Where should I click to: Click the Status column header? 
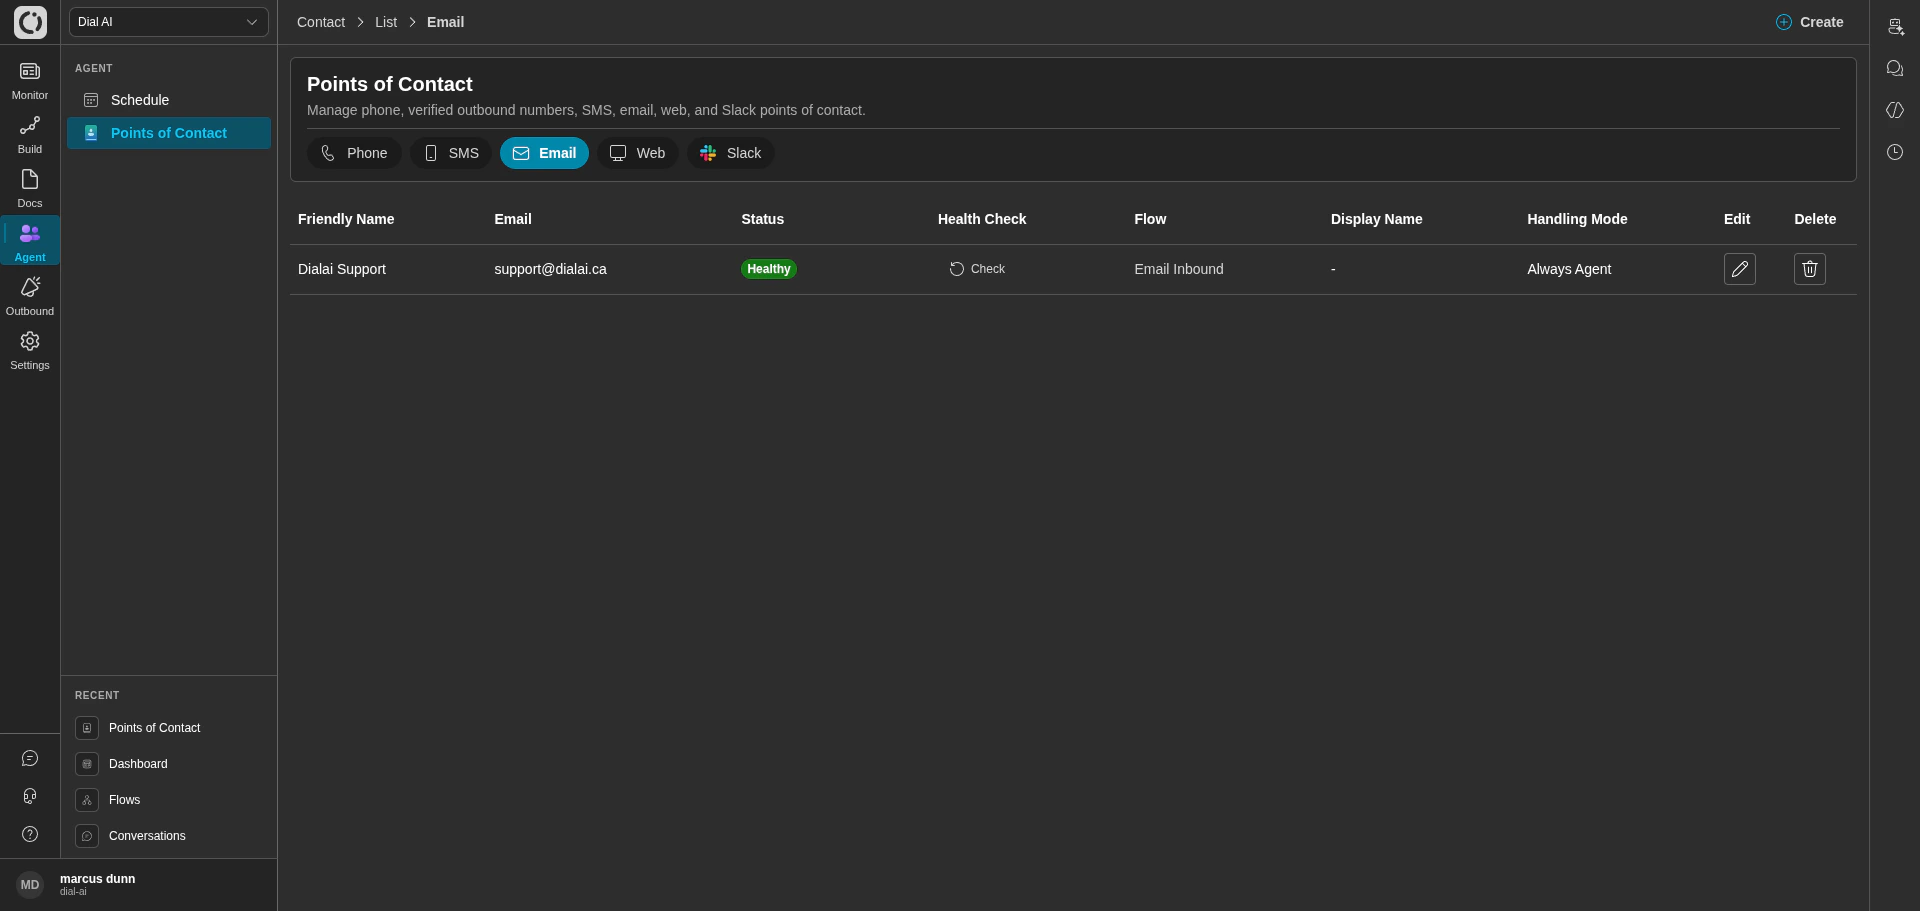tap(762, 219)
